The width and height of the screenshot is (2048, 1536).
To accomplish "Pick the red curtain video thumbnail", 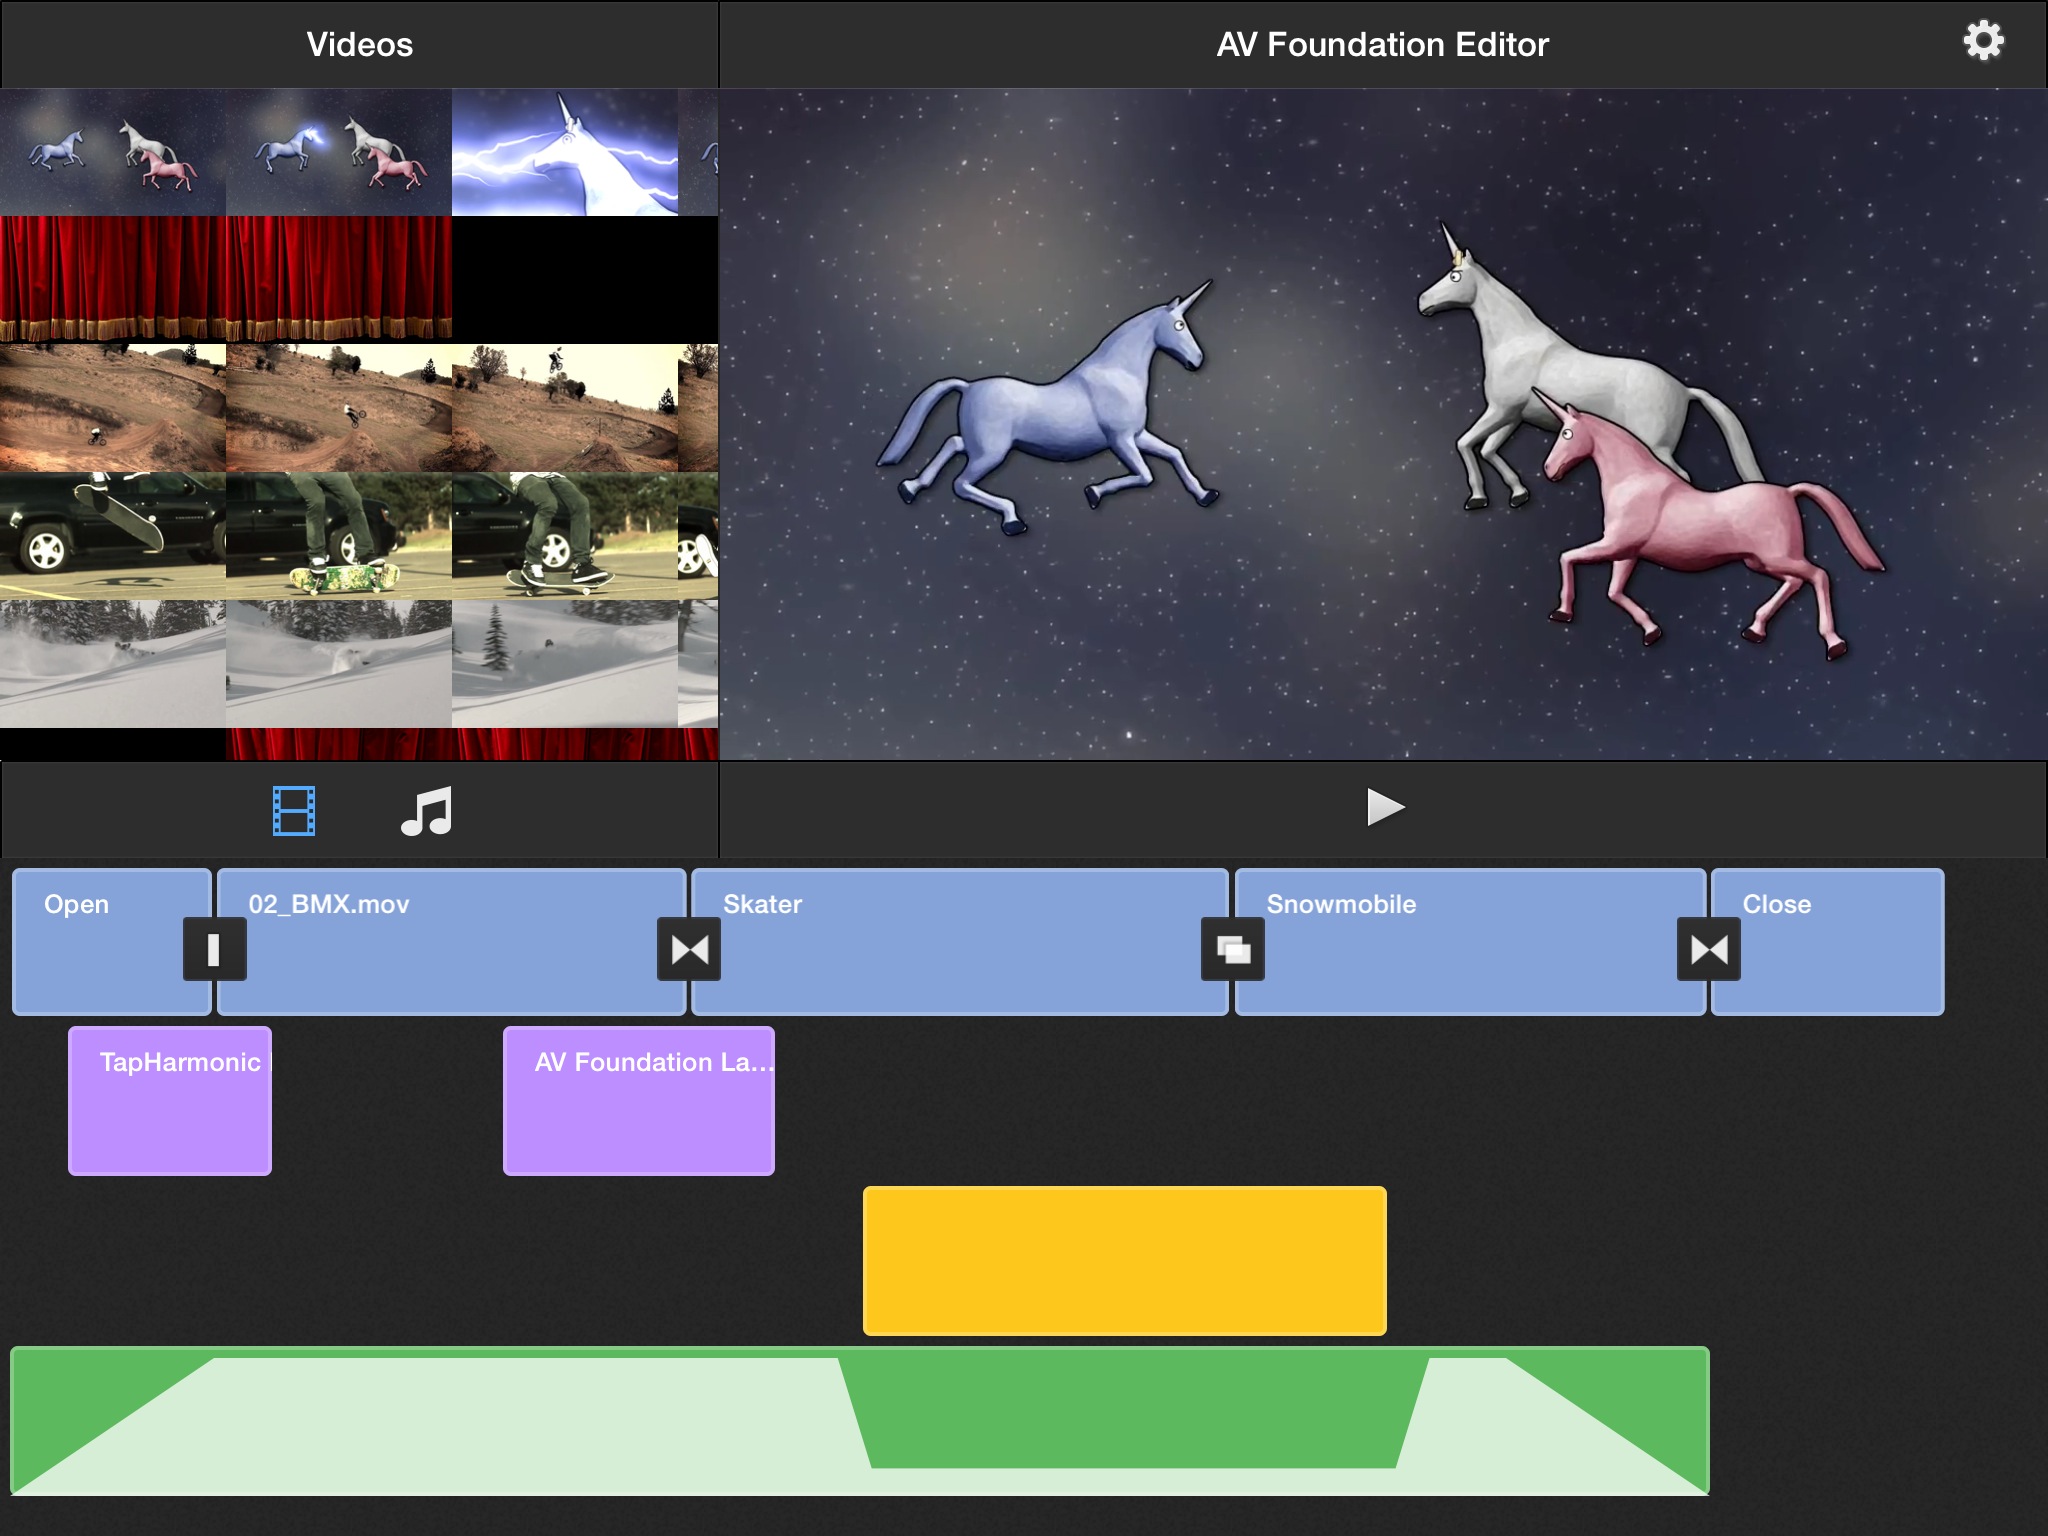I will point(113,279).
